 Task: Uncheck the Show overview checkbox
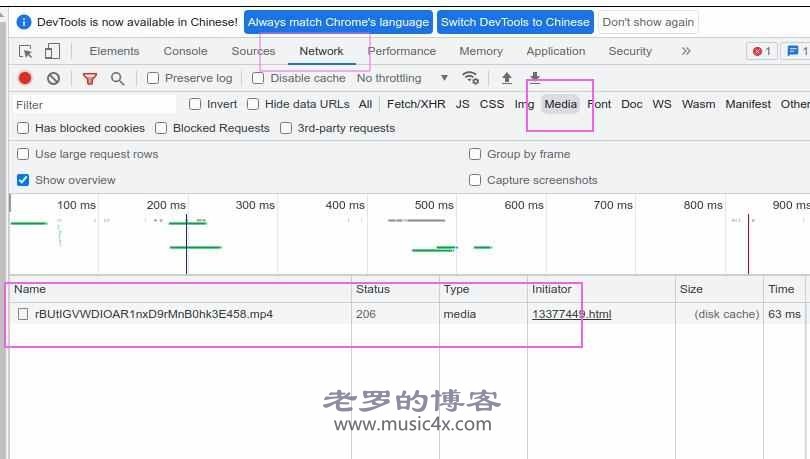pyautogui.click(x=23, y=180)
